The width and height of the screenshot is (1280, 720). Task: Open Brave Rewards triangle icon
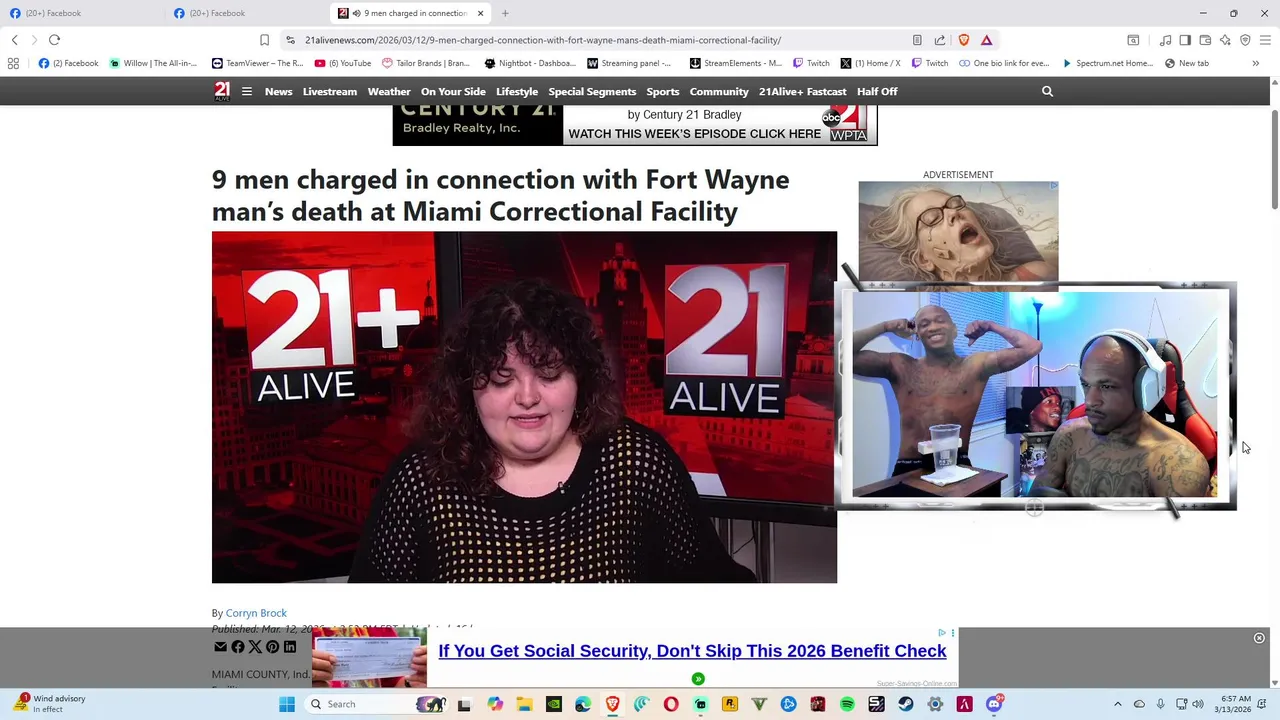click(986, 40)
